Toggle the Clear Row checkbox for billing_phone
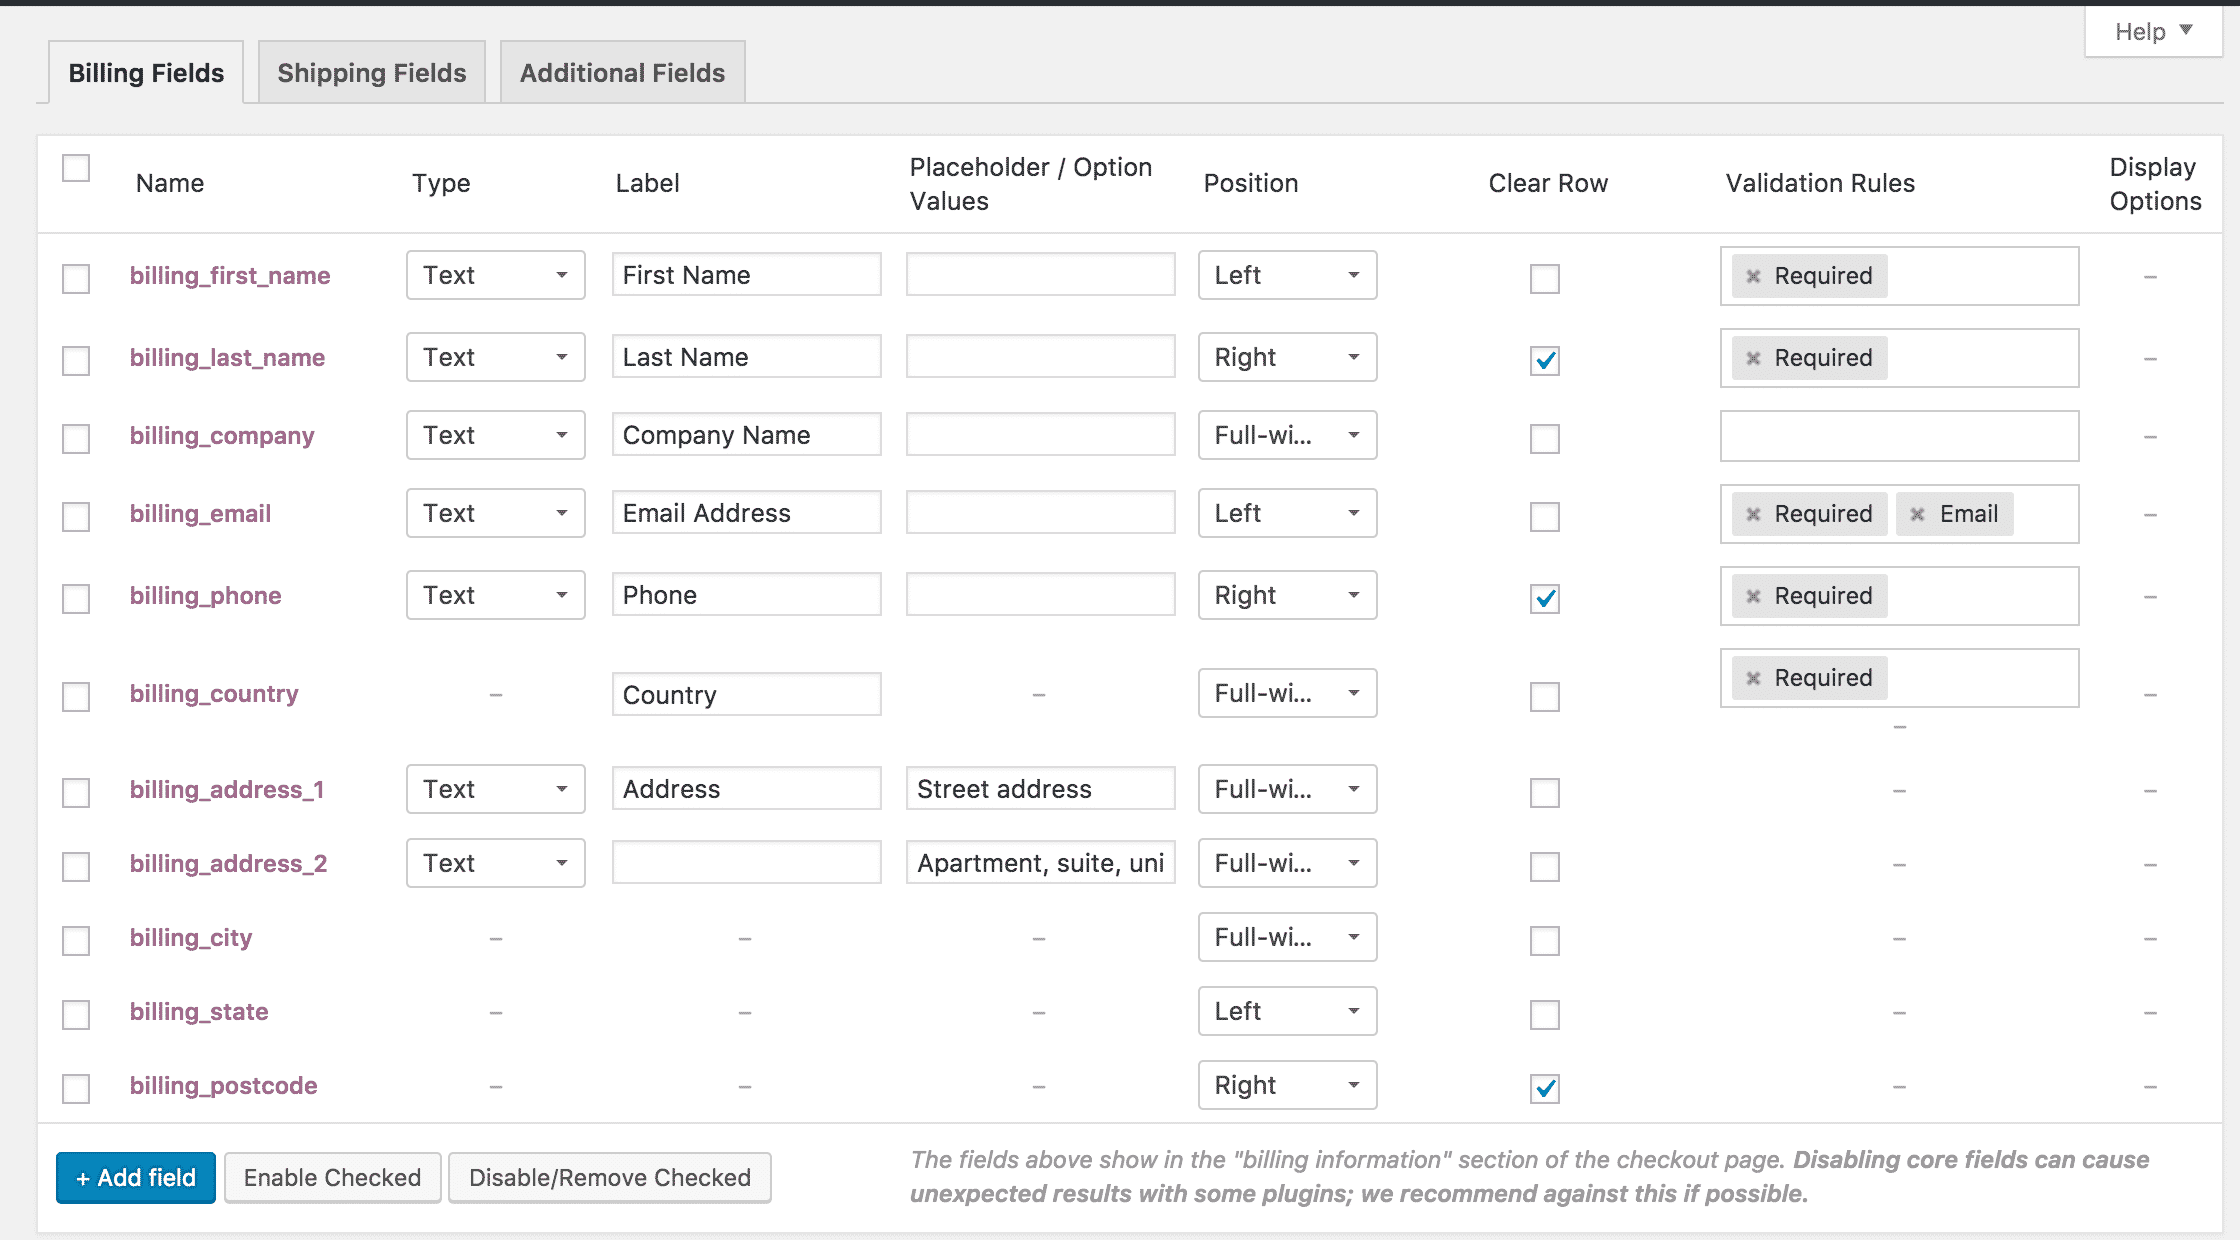This screenshot has height=1240, width=2240. pos(1544,596)
